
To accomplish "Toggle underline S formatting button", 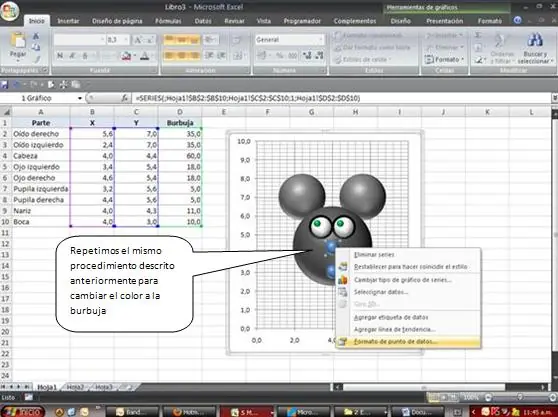I will (x=85, y=56).
